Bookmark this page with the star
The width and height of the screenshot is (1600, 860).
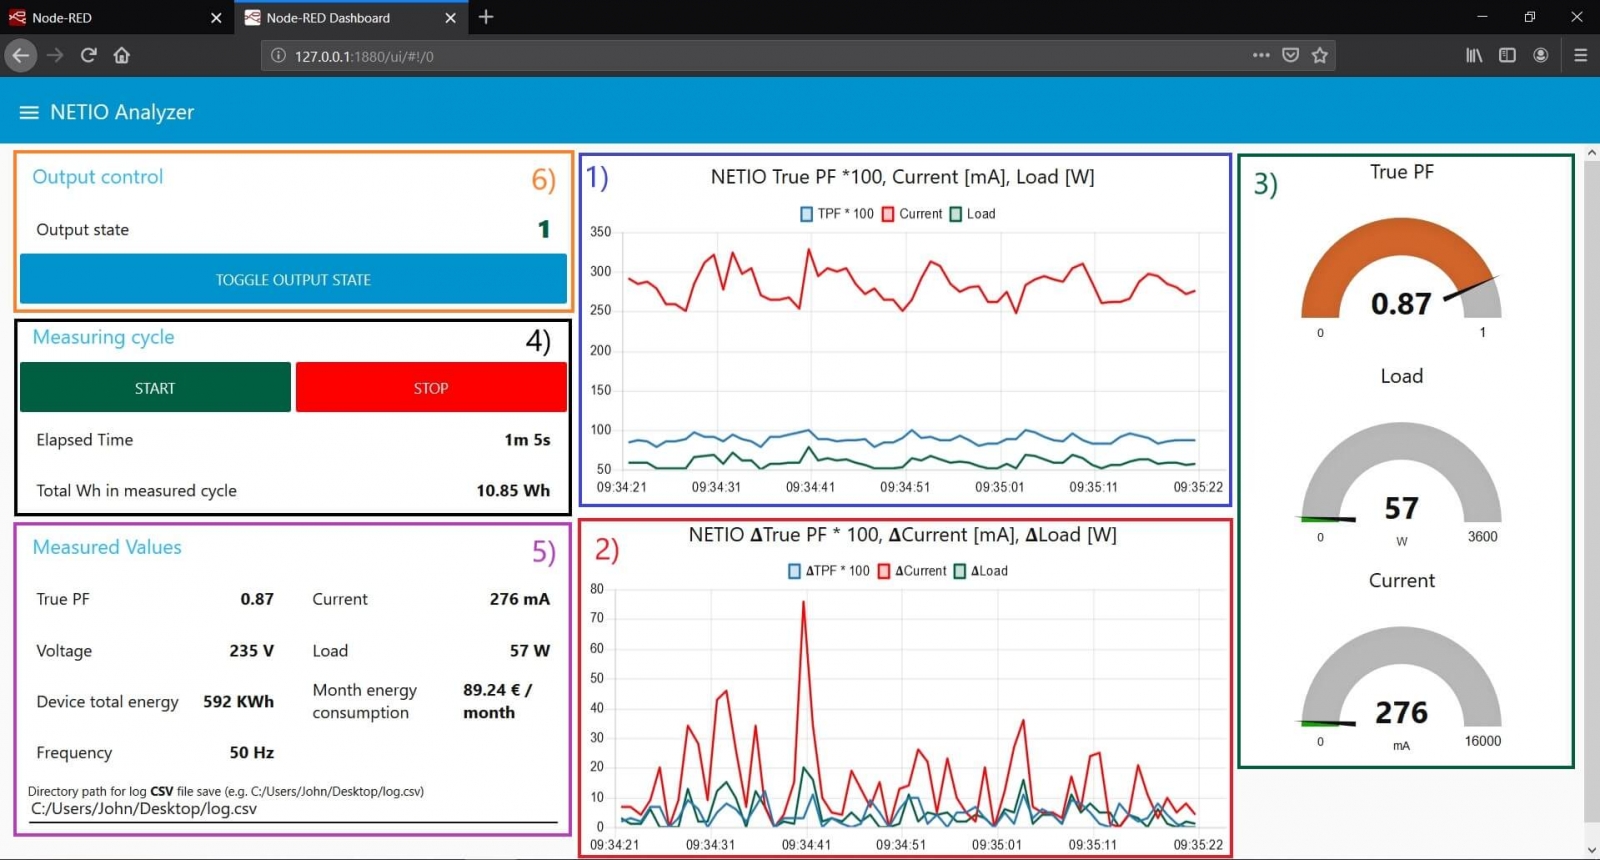(x=1320, y=55)
